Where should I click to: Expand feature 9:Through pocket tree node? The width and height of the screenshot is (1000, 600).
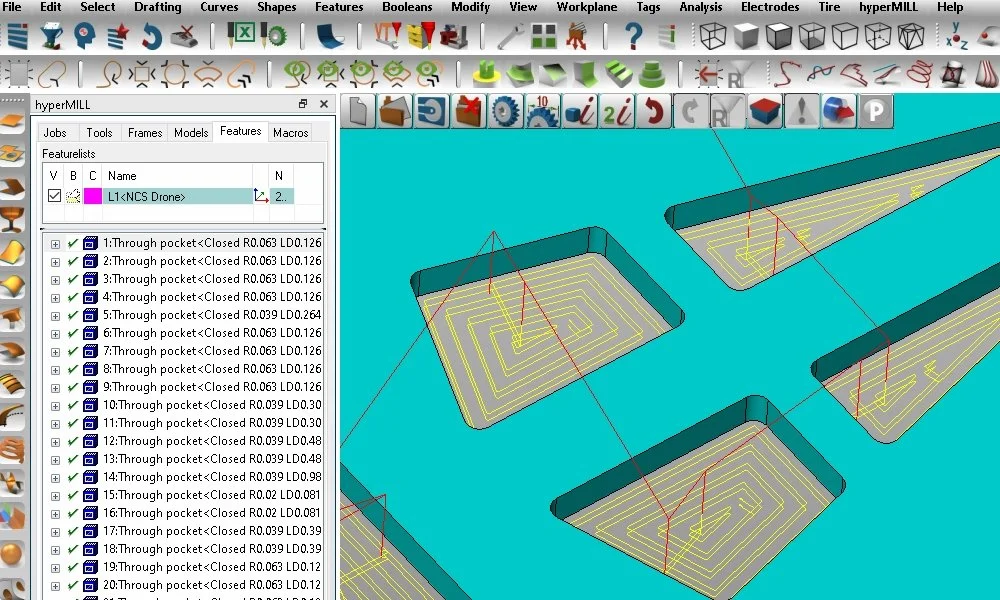(55, 388)
